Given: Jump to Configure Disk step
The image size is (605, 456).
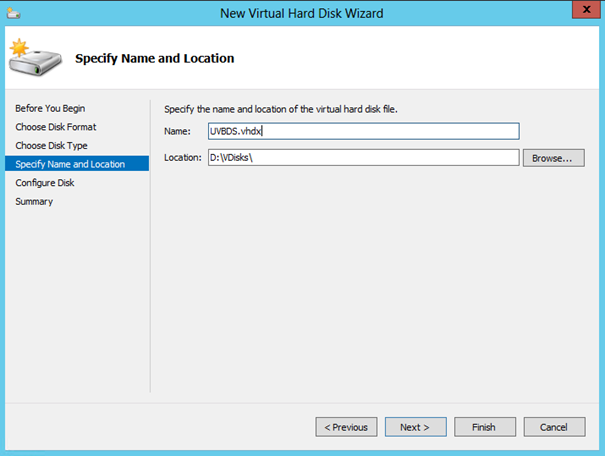Looking at the screenshot, I should click(x=45, y=182).
